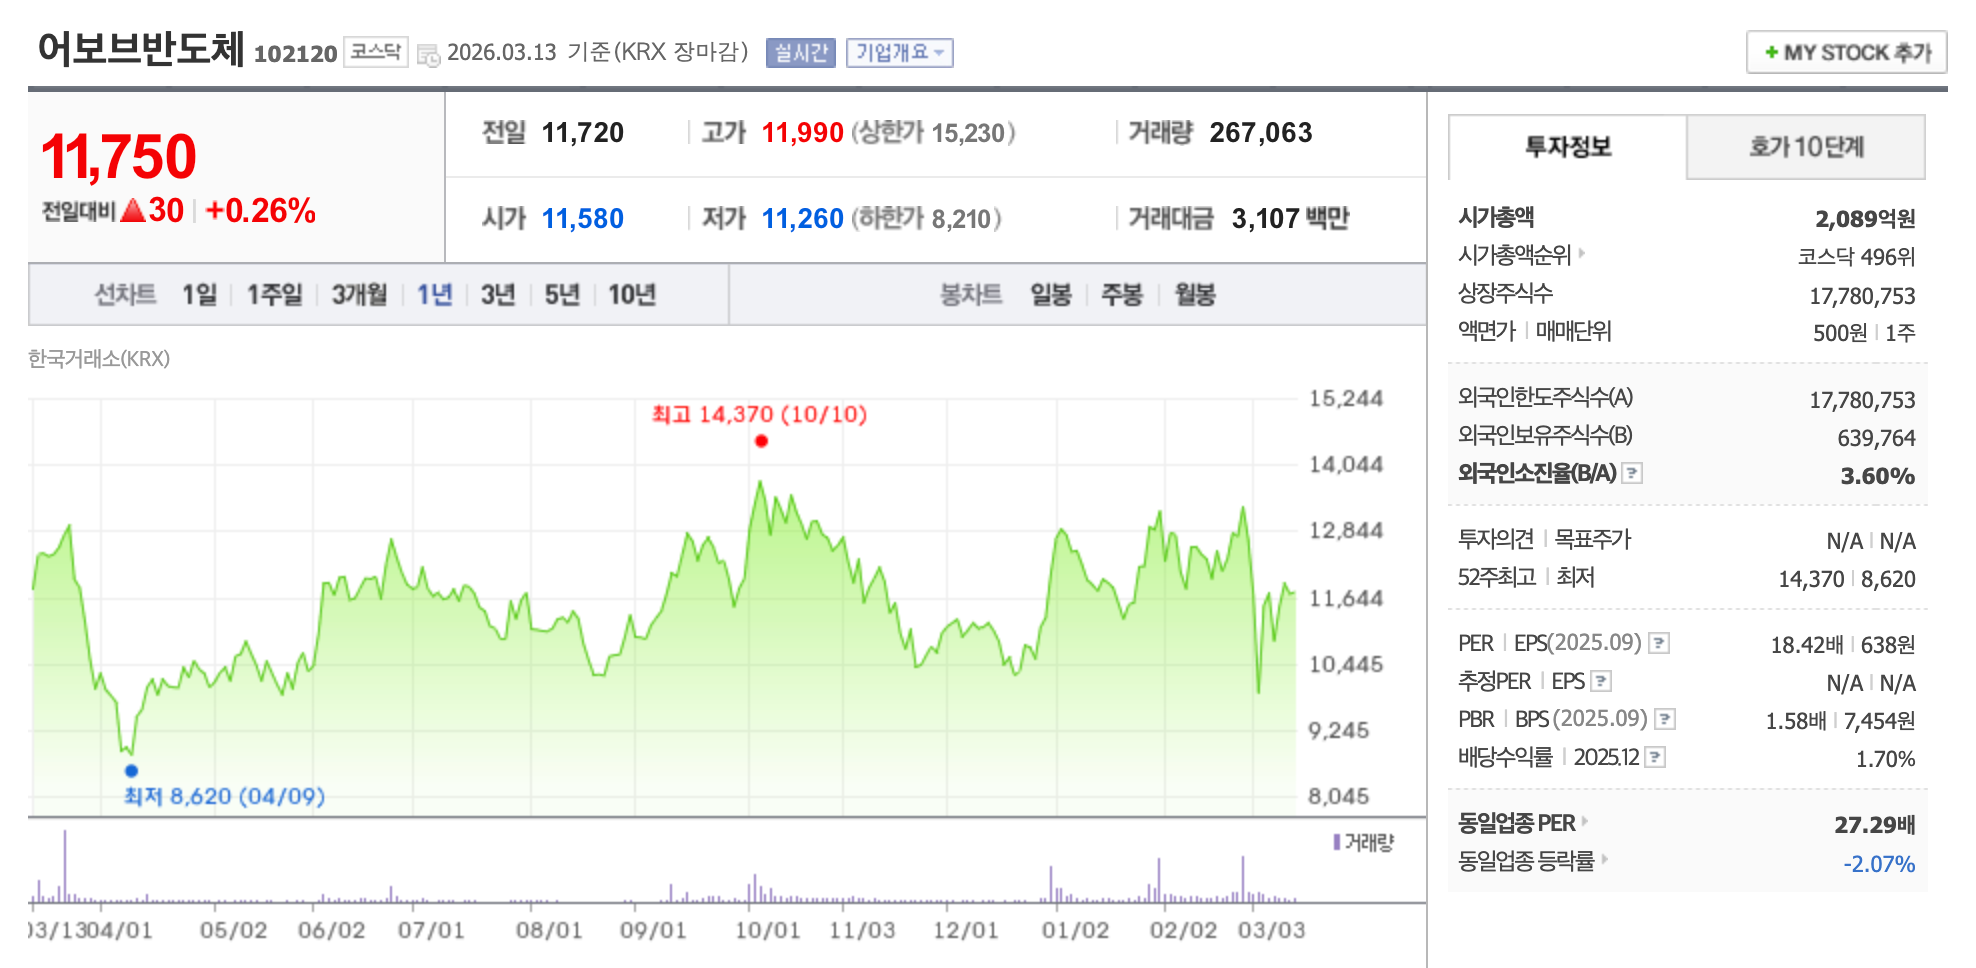This screenshot has width=1976, height=968.
Task: Click help icon next to 추정PER EPS
Action: [1601, 681]
